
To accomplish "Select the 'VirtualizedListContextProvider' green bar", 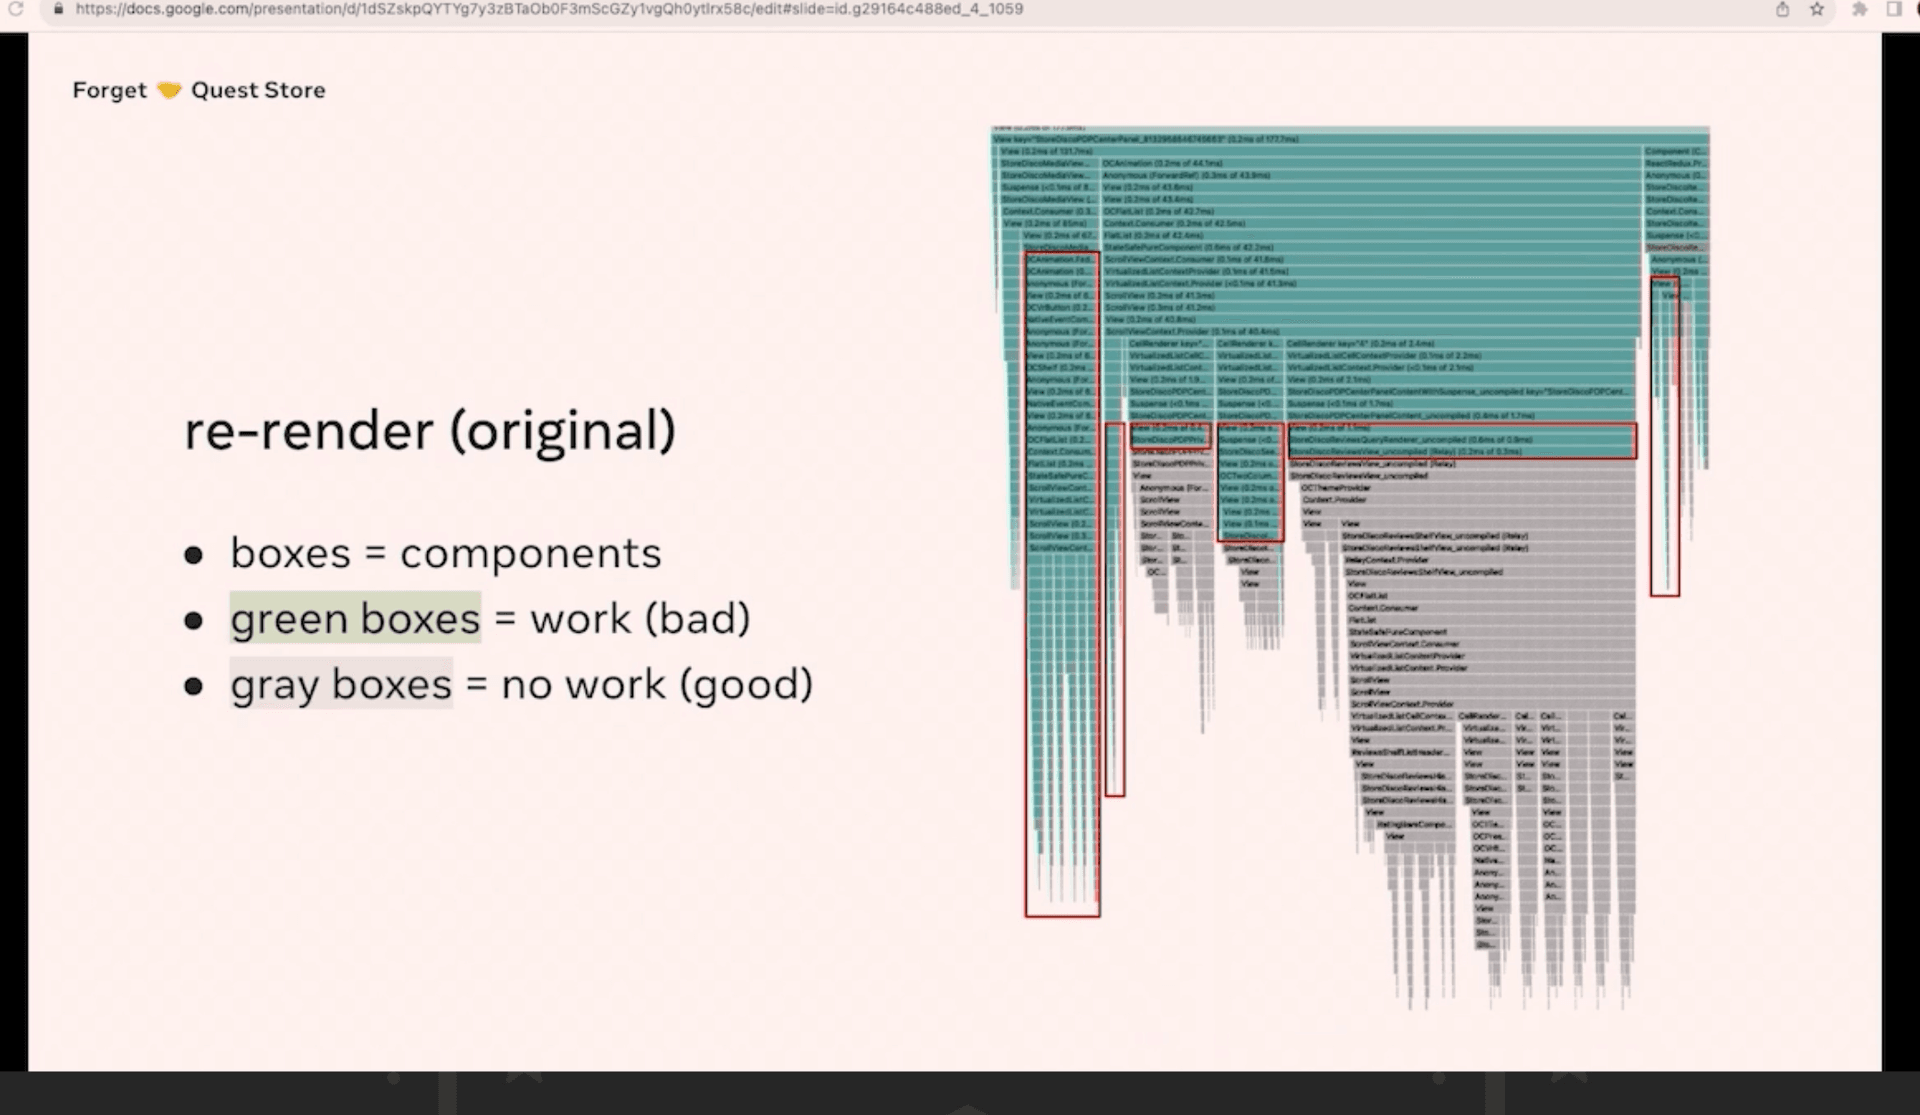I will coord(1372,271).
